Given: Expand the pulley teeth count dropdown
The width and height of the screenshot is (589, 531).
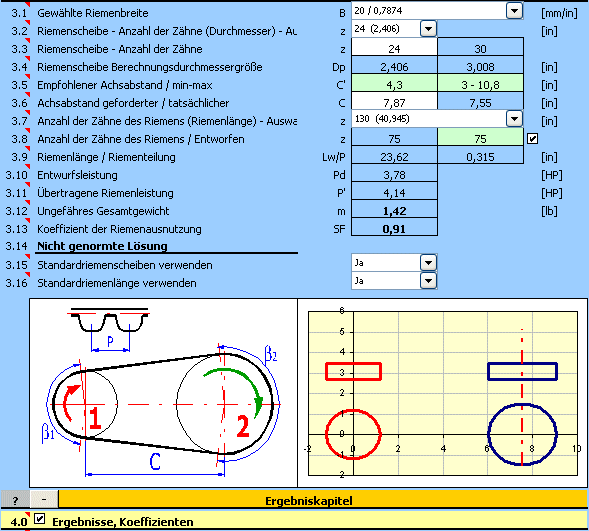Looking at the screenshot, I should coord(428,29).
